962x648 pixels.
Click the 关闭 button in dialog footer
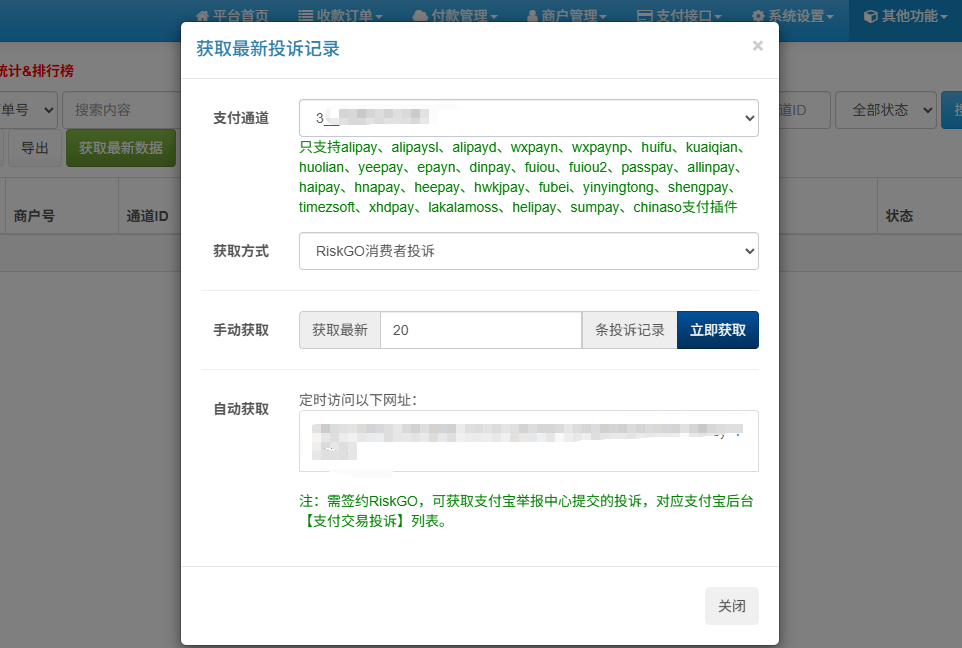click(731, 606)
